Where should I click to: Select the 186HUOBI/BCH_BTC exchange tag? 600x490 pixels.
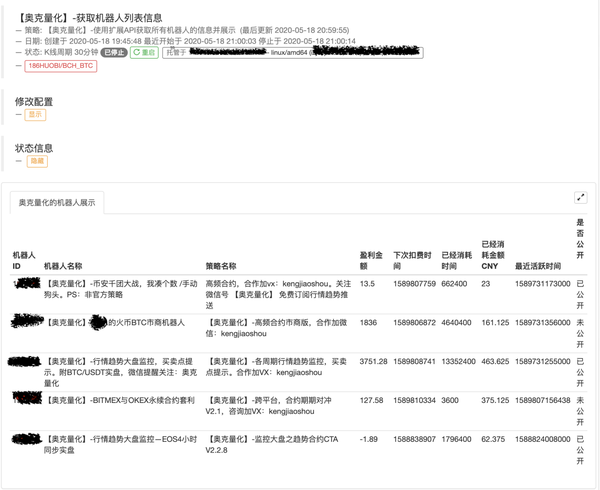[x=60, y=66]
